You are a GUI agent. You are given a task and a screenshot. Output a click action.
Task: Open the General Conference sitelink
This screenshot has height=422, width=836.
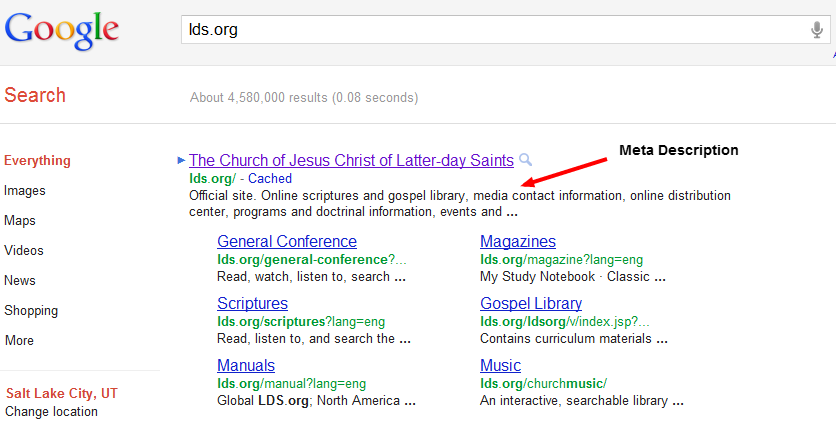(x=286, y=241)
